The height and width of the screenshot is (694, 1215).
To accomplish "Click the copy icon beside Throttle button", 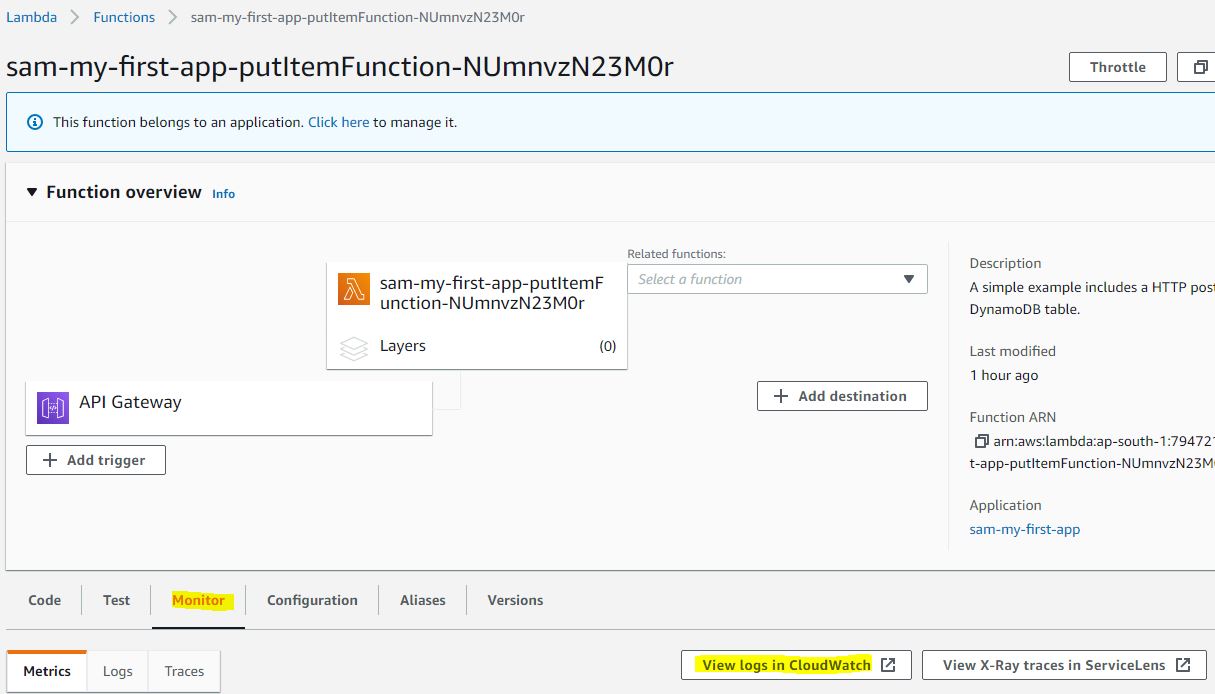I will (x=1198, y=67).
